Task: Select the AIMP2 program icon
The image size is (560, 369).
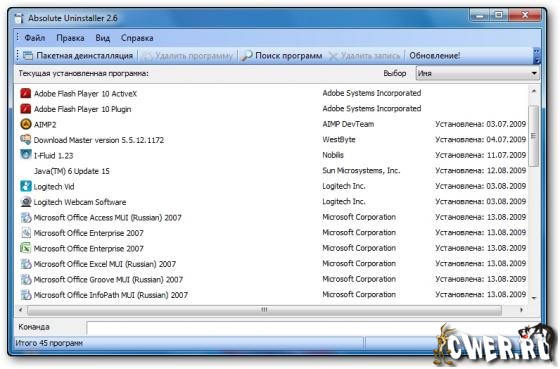Action: point(26,124)
